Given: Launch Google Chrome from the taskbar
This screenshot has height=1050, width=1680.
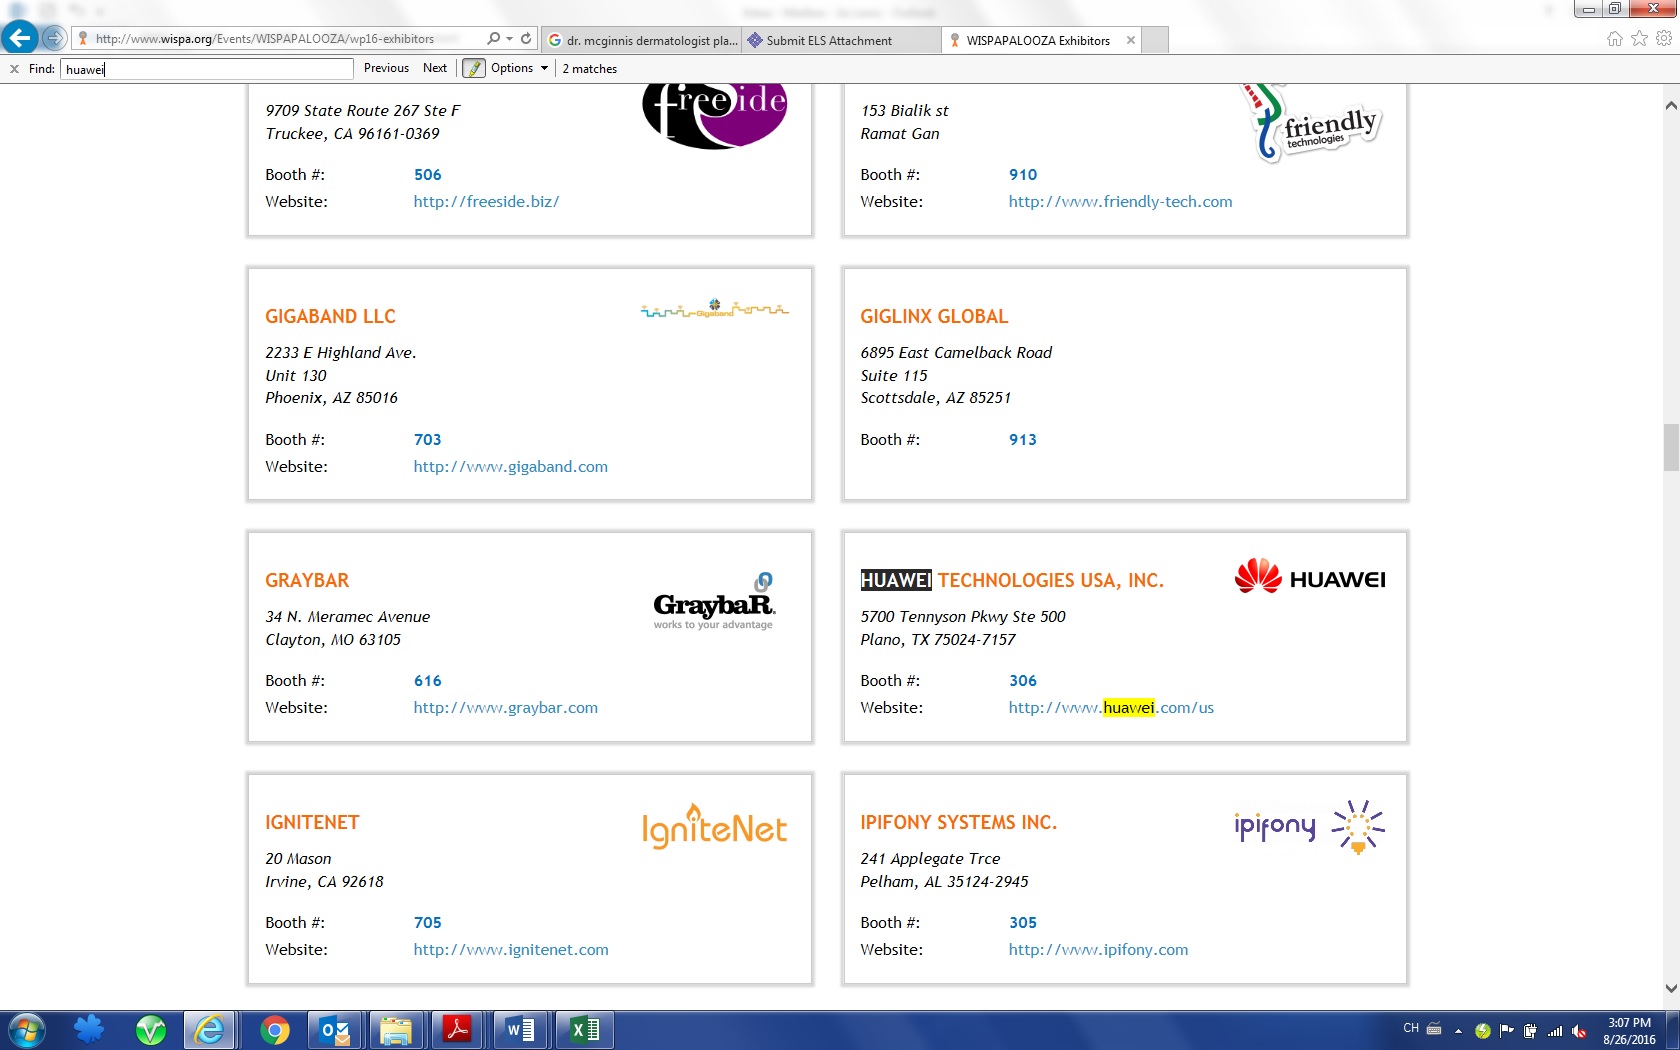Looking at the screenshot, I should tap(274, 1030).
